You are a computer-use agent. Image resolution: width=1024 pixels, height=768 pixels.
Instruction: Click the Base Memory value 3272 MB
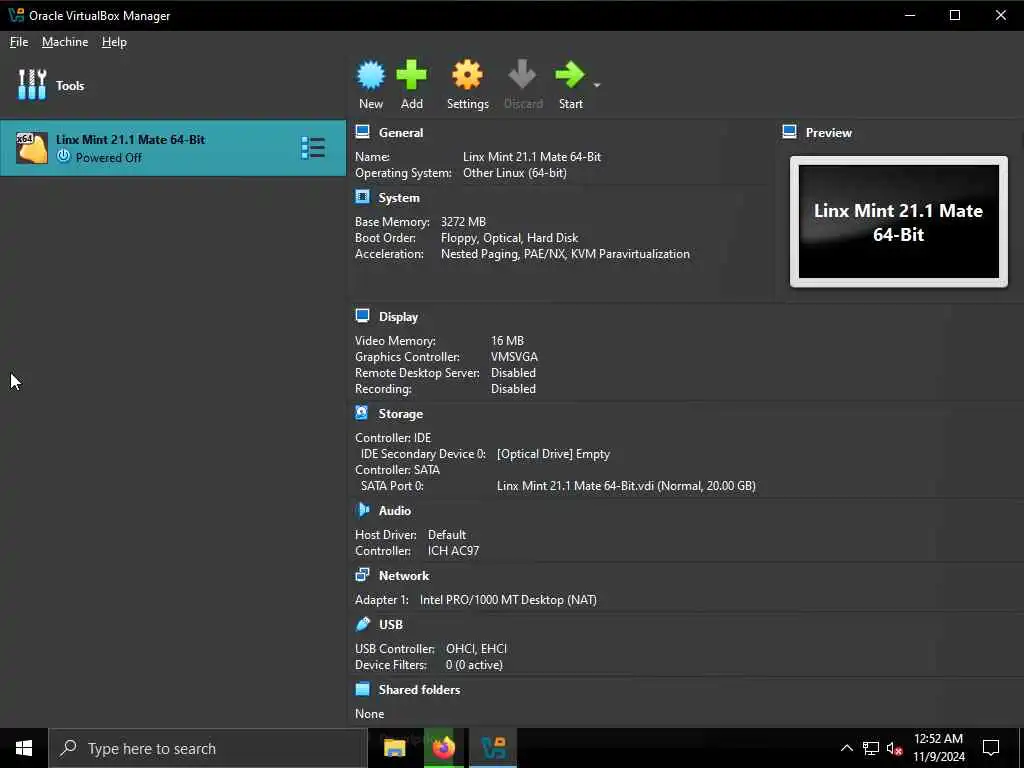click(x=463, y=222)
